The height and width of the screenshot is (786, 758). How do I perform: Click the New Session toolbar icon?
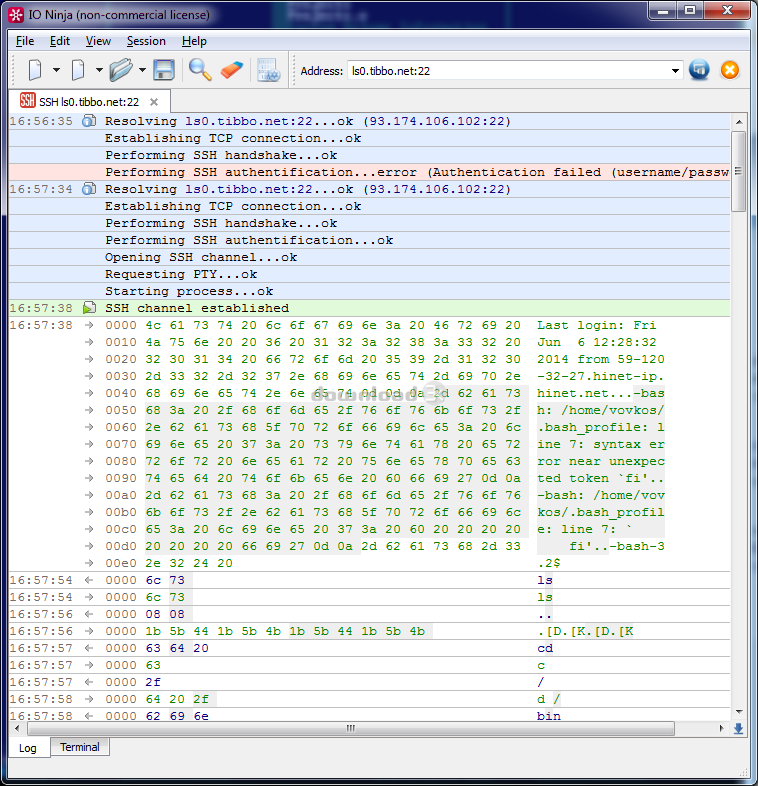35,70
